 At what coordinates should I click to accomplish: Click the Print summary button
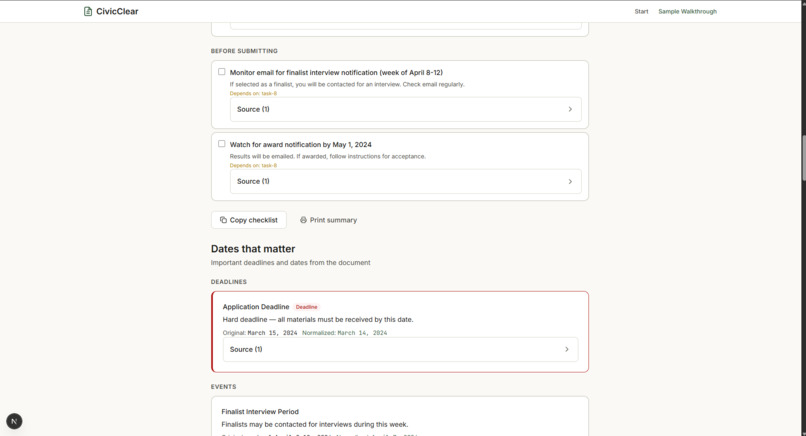pyautogui.click(x=328, y=220)
